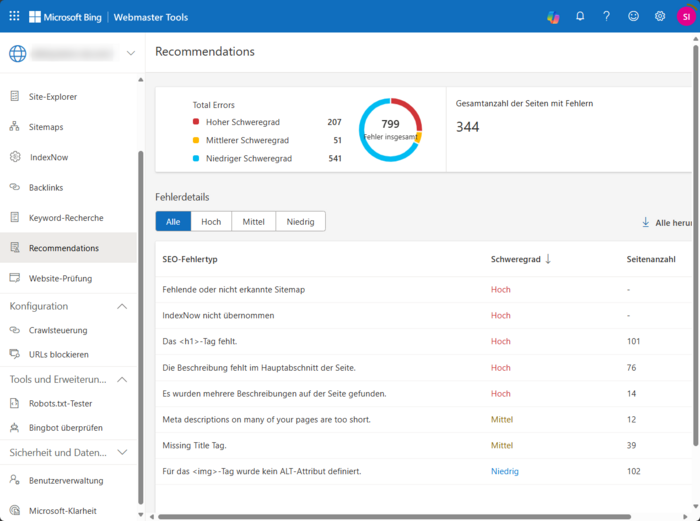Click the main page vertical scrollbar
The image size is (700, 521).
[696, 245]
